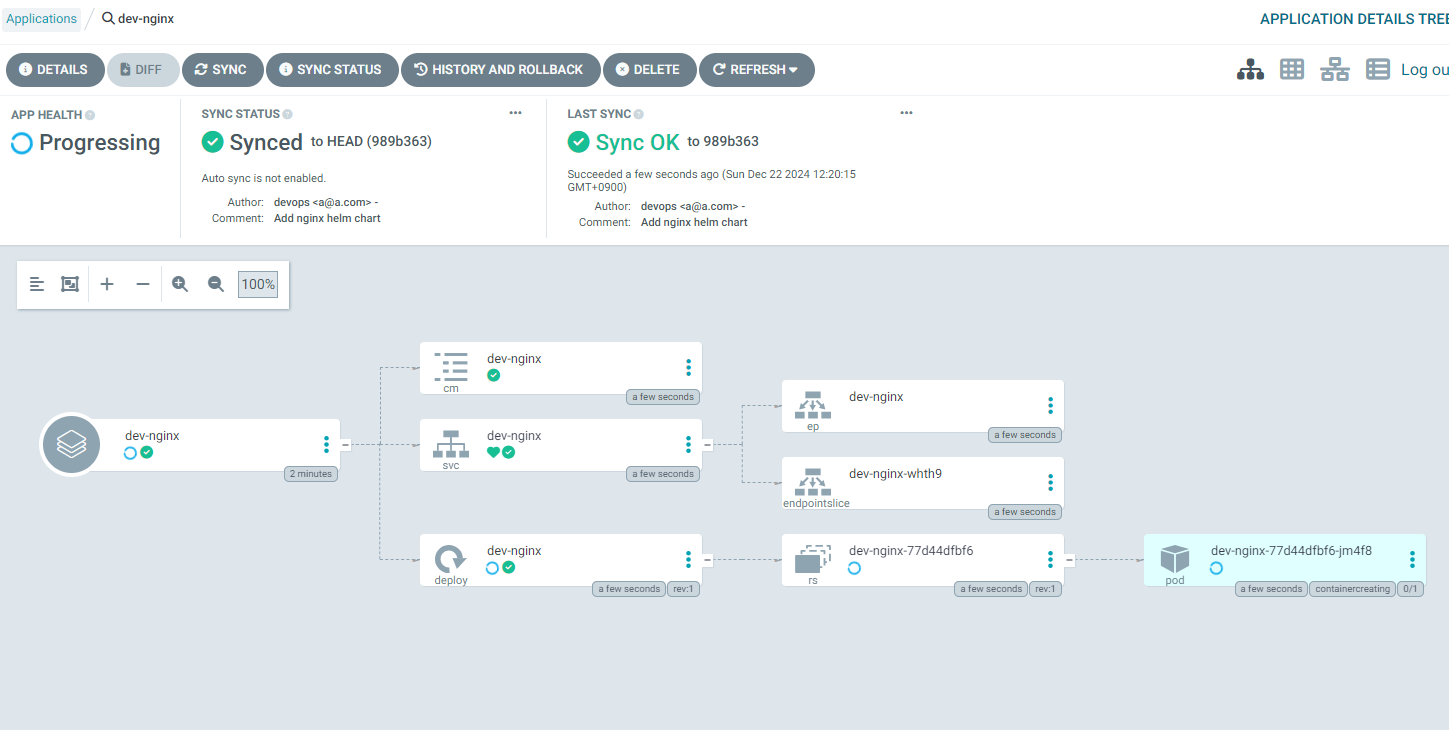Viewport: 1449px width, 730px height.
Task: Switch to network view icon
Action: 1335,69
